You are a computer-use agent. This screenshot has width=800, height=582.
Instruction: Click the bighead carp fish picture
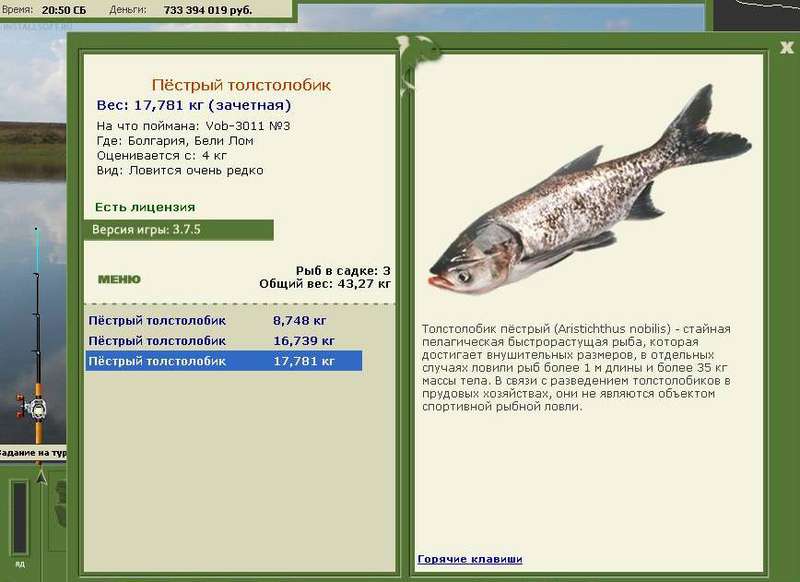click(x=589, y=191)
